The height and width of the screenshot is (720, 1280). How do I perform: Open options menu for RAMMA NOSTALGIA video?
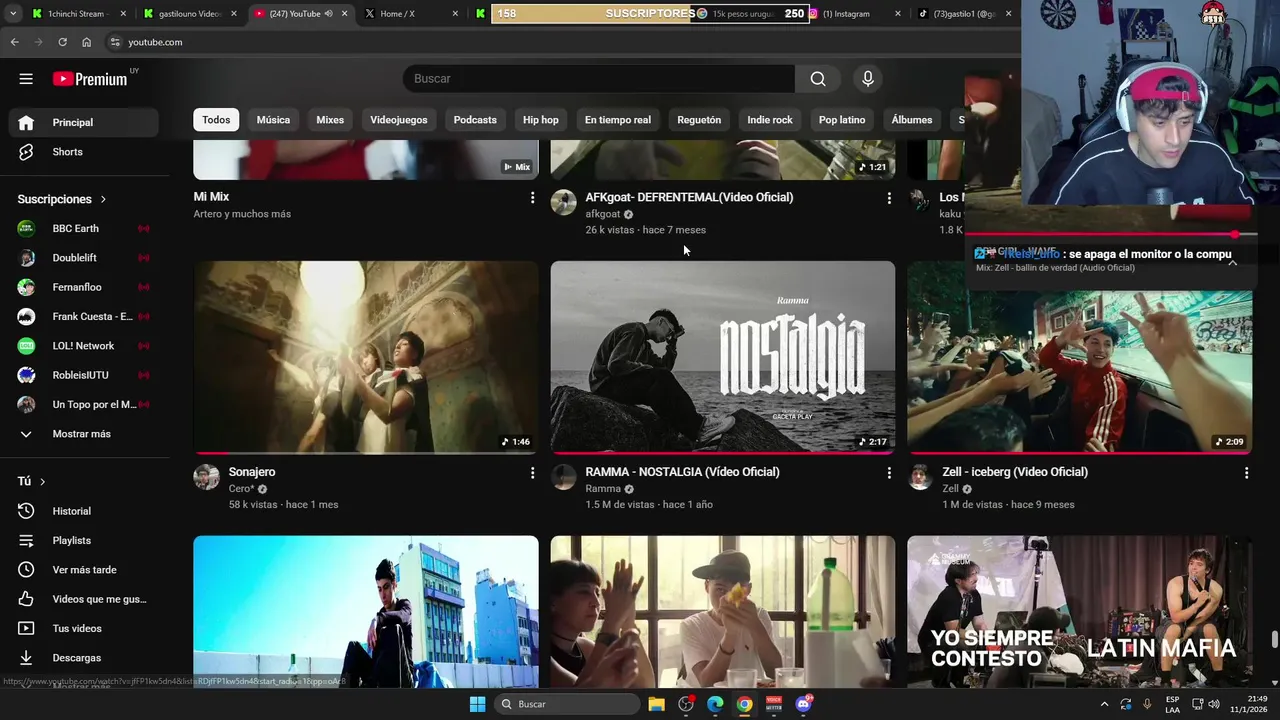[889, 473]
